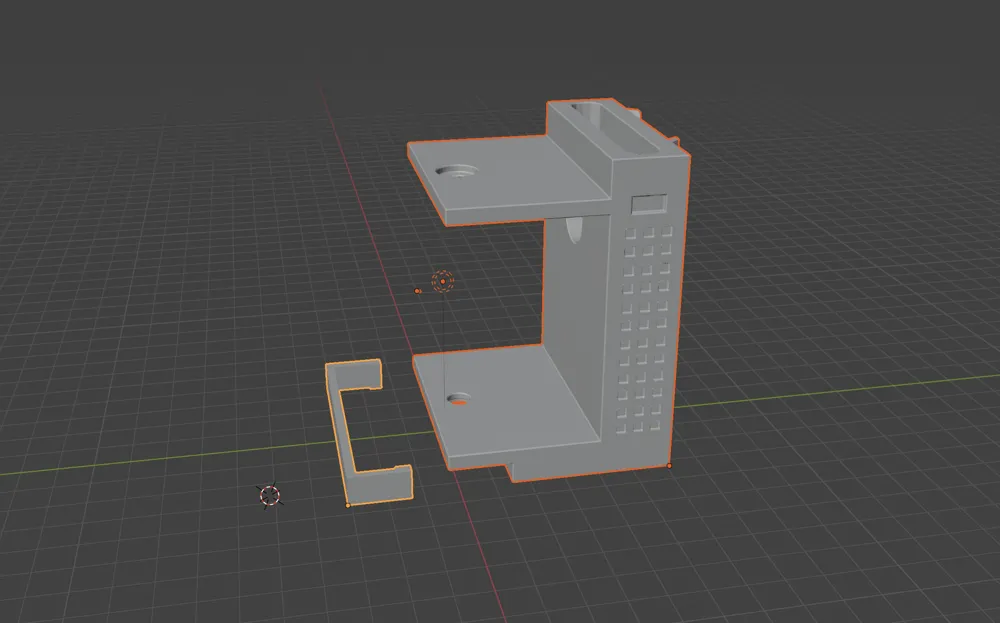
Task: Click the small orange dot beside light
Action: click(x=418, y=291)
